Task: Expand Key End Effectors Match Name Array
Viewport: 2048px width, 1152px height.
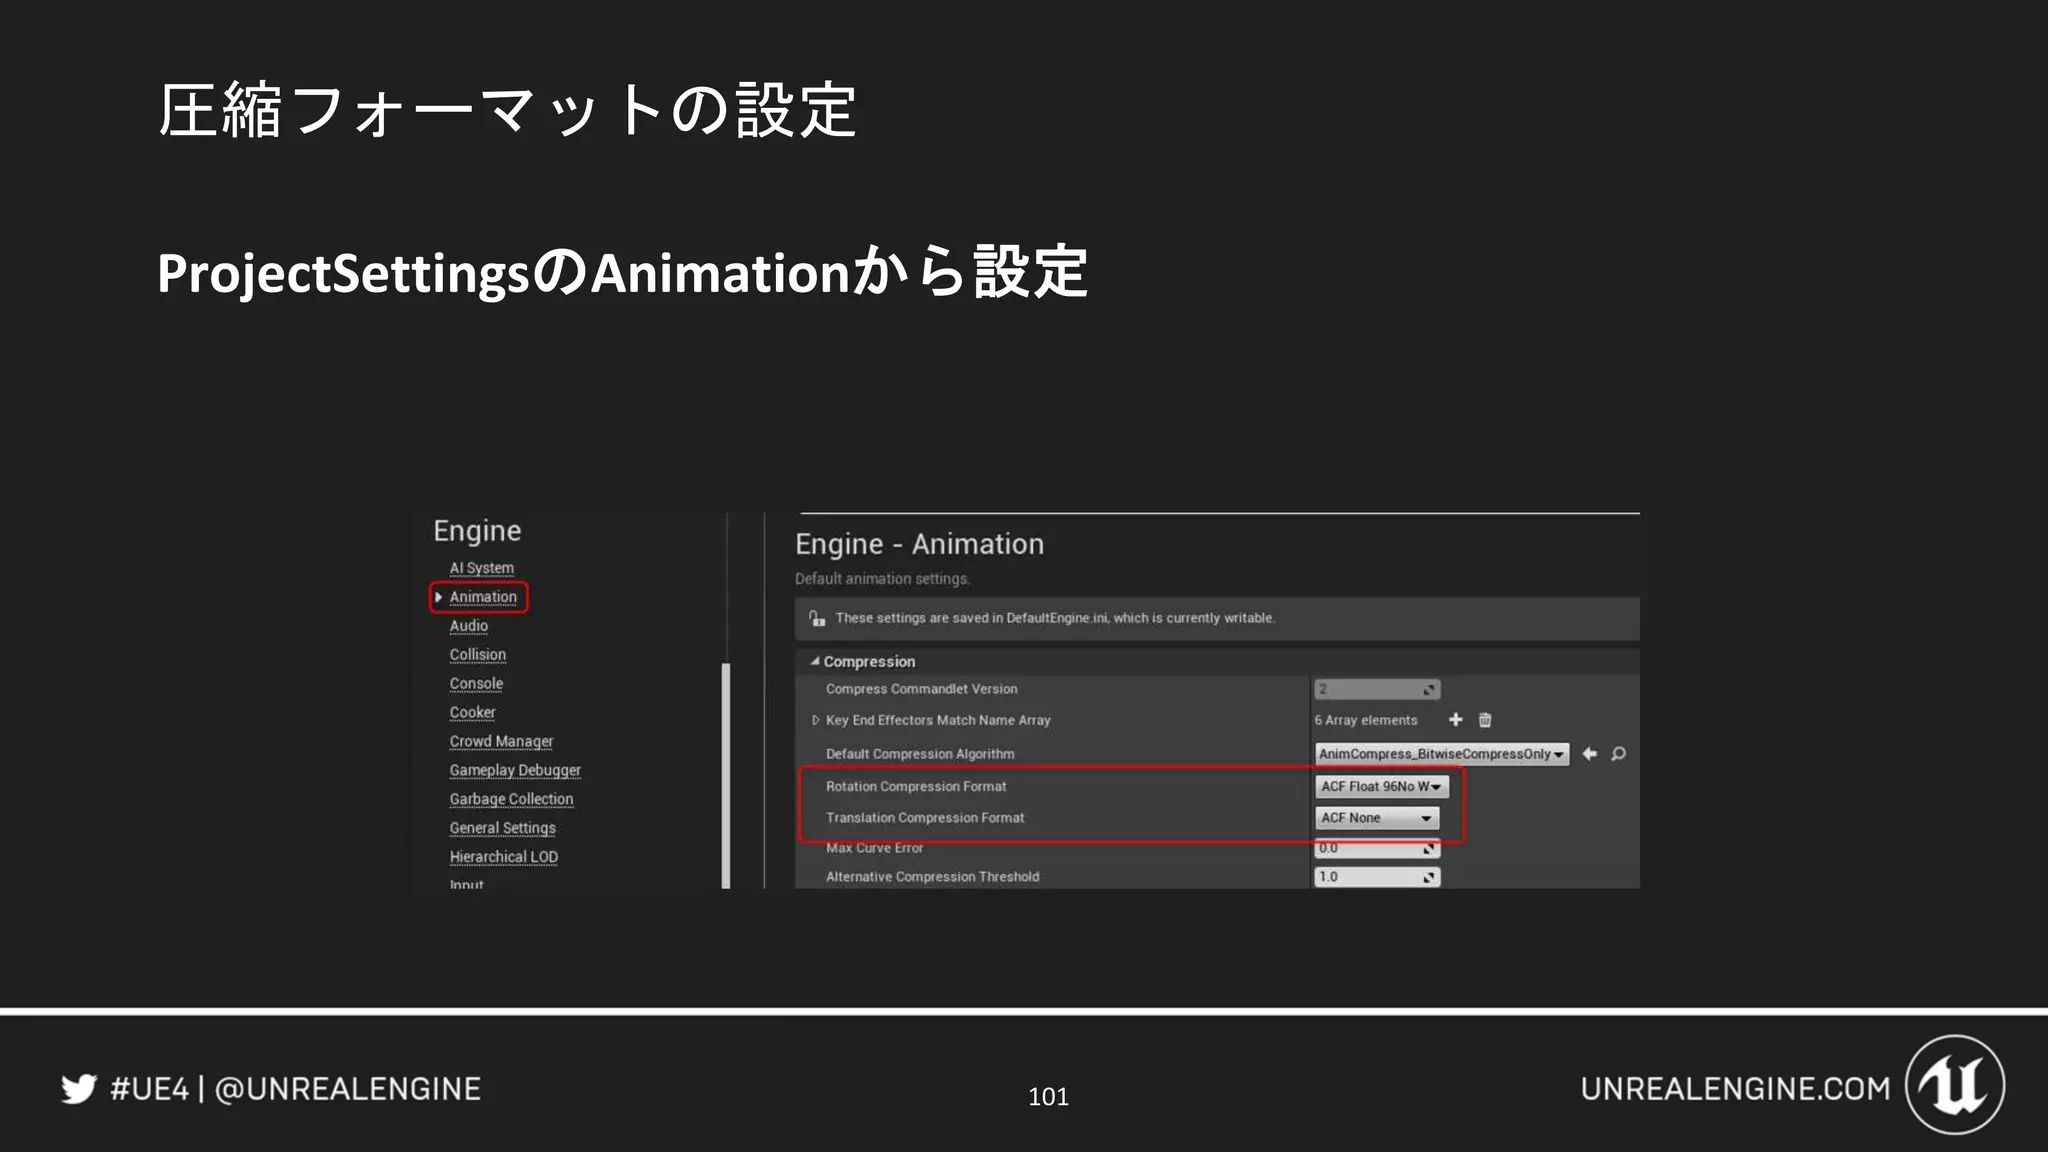Action: (815, 720)
